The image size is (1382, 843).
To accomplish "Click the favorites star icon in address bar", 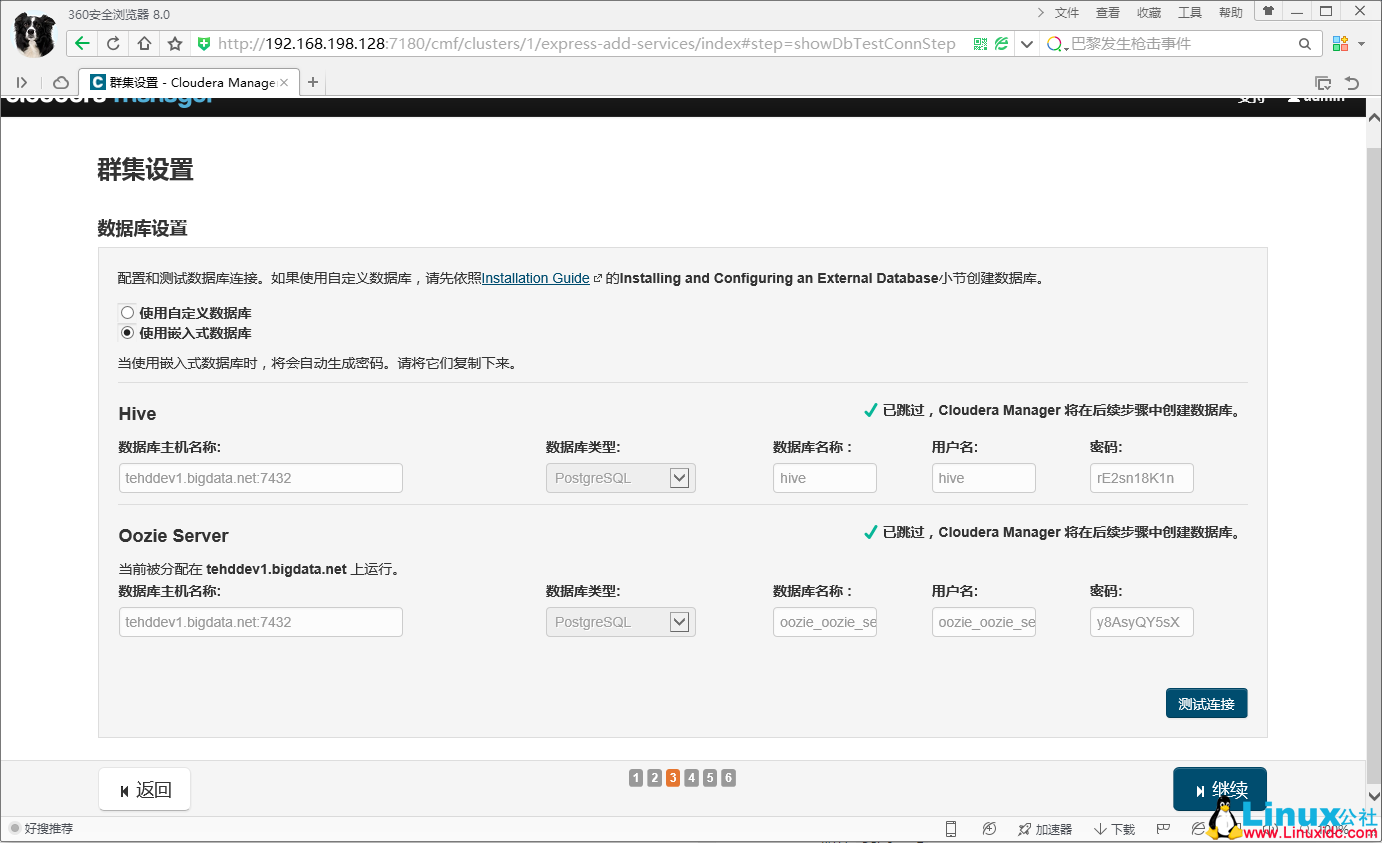I will (172, 44).
